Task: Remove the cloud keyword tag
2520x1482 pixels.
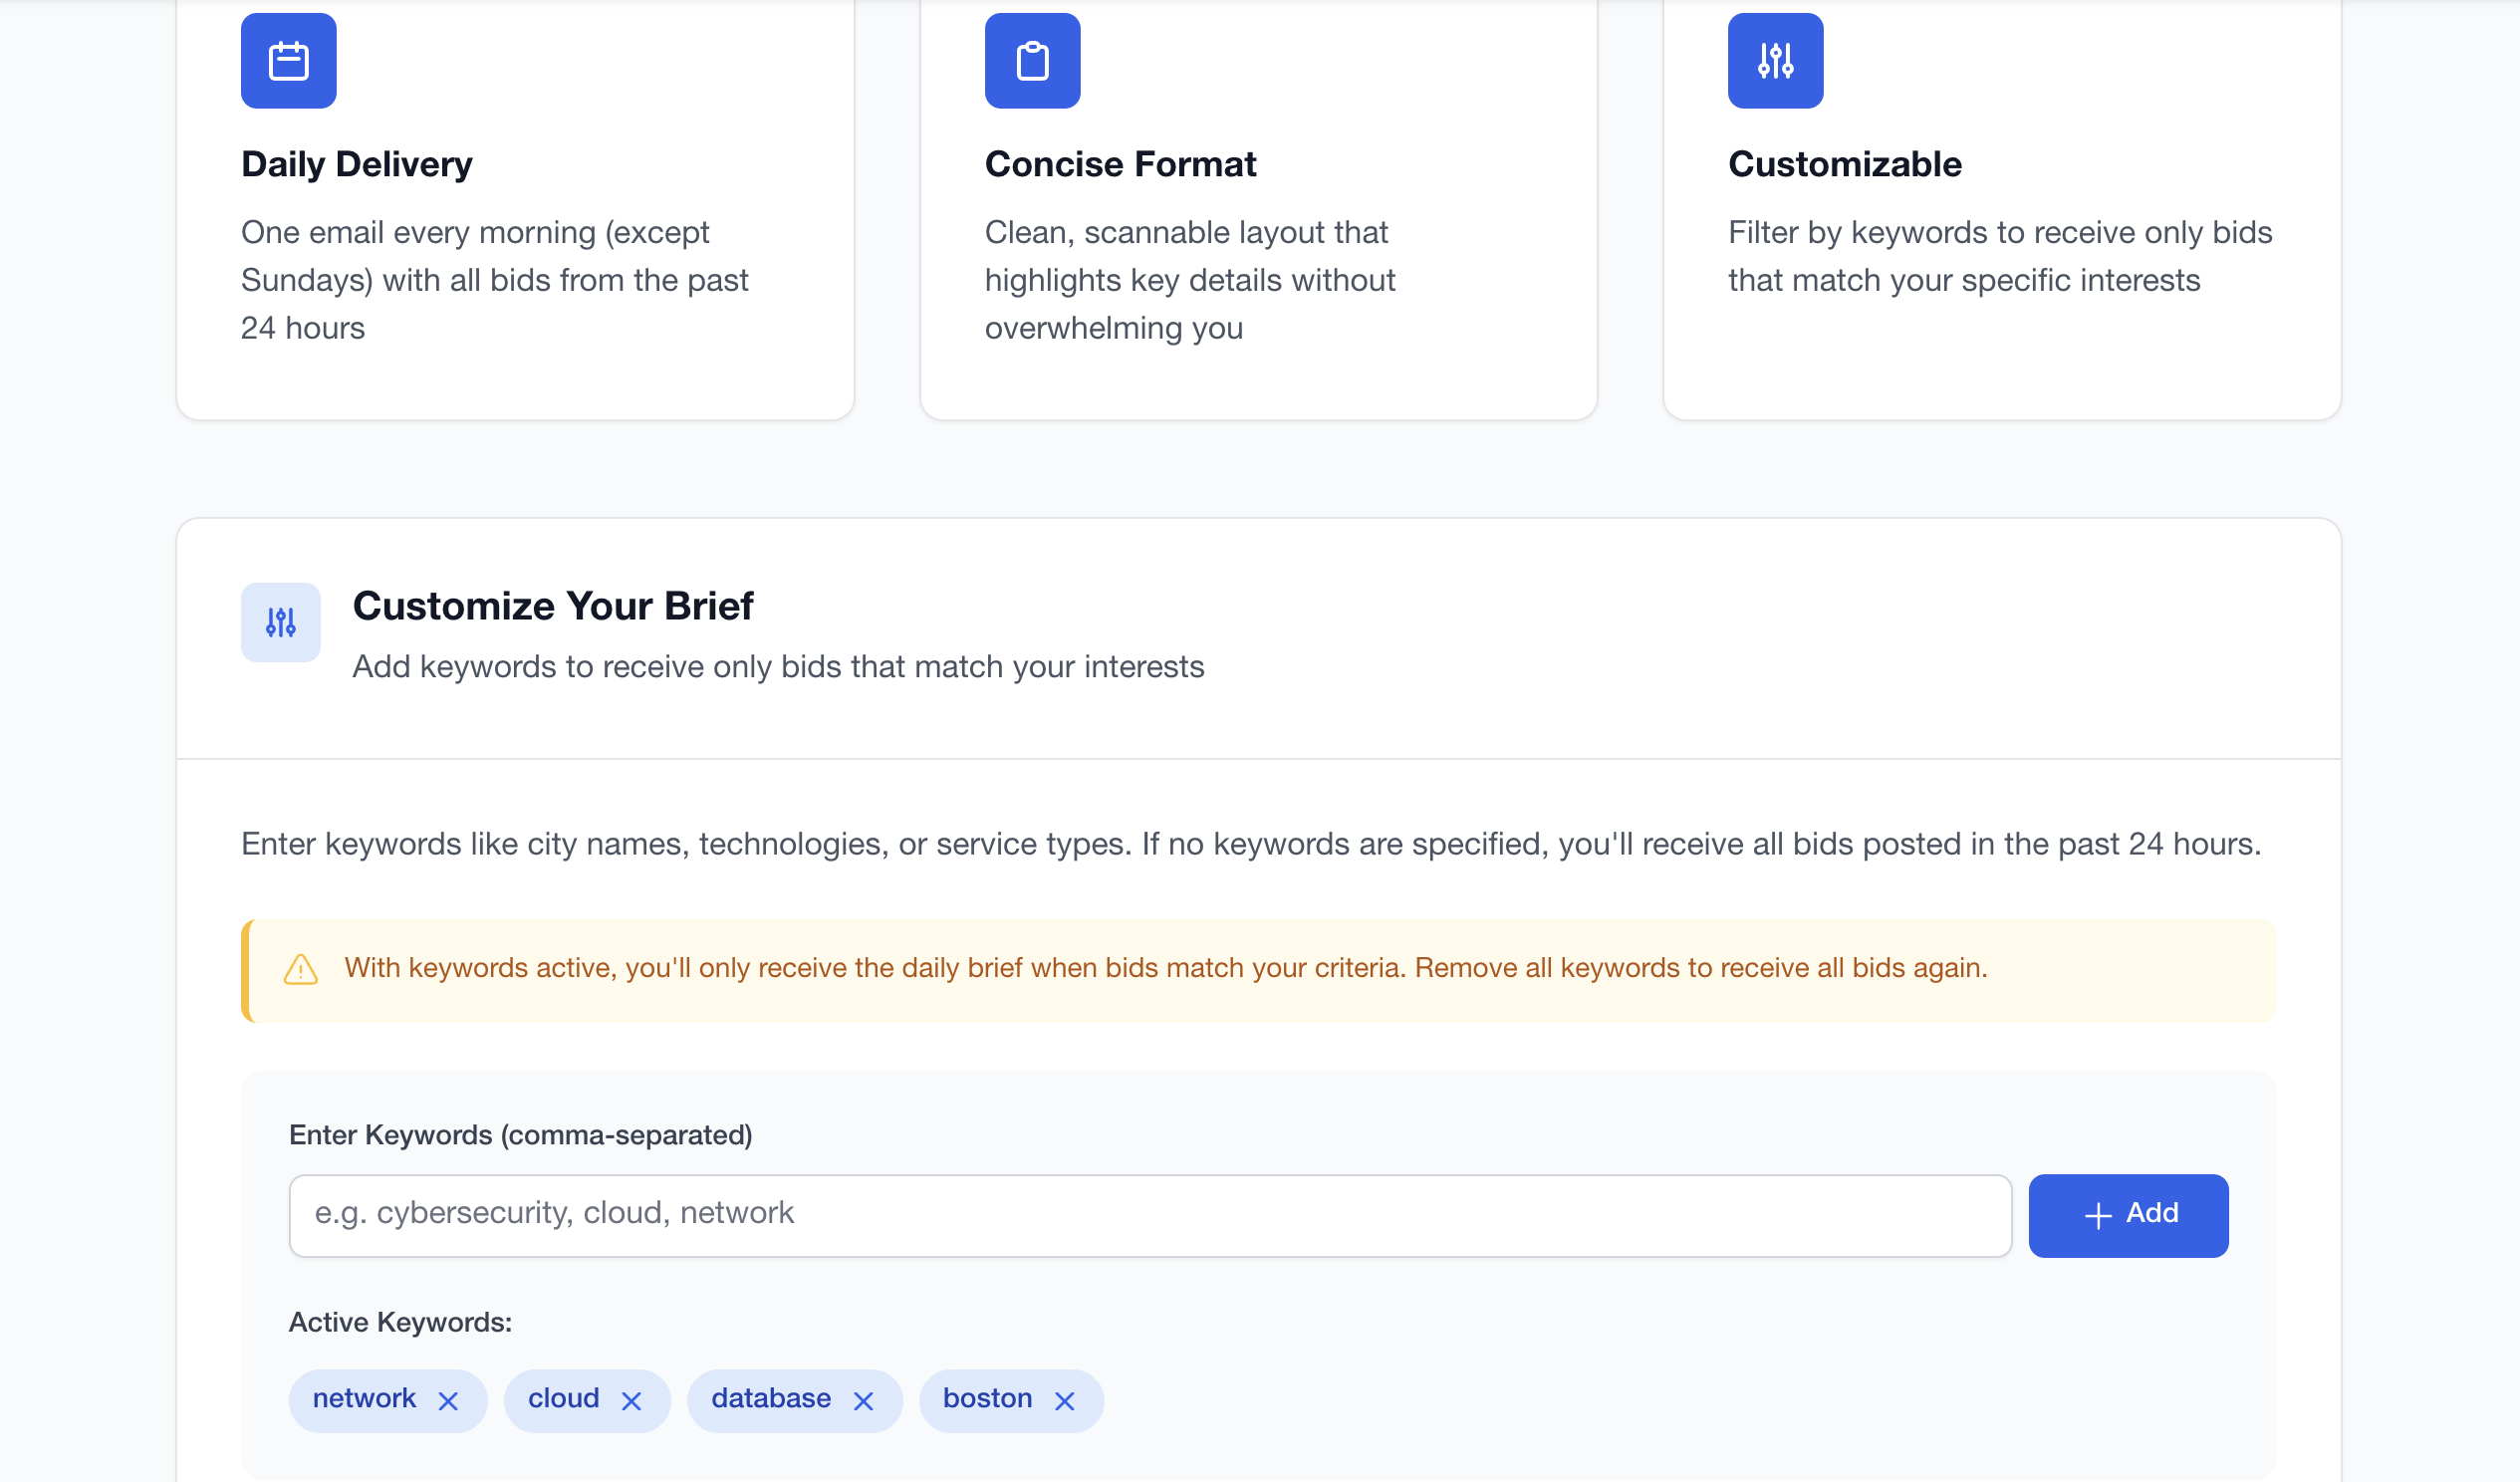Action: point(631,1401)
